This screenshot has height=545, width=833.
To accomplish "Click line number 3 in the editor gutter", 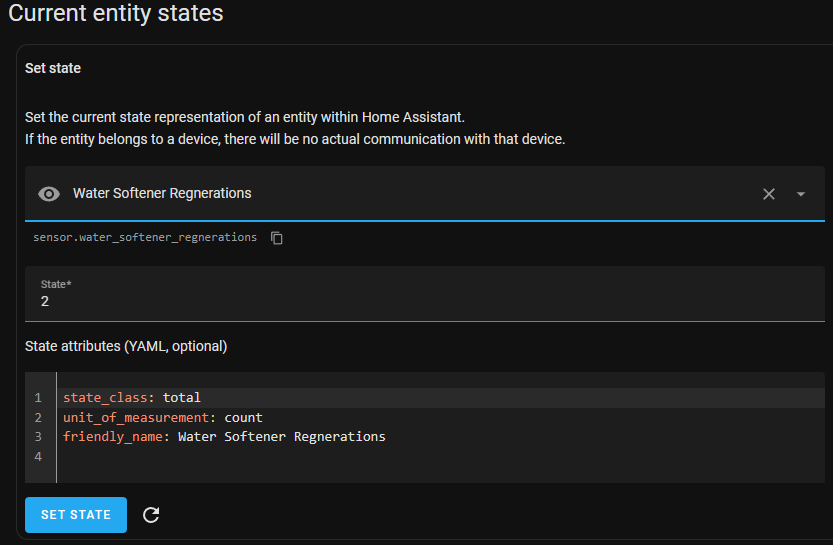I will point(38,437).
